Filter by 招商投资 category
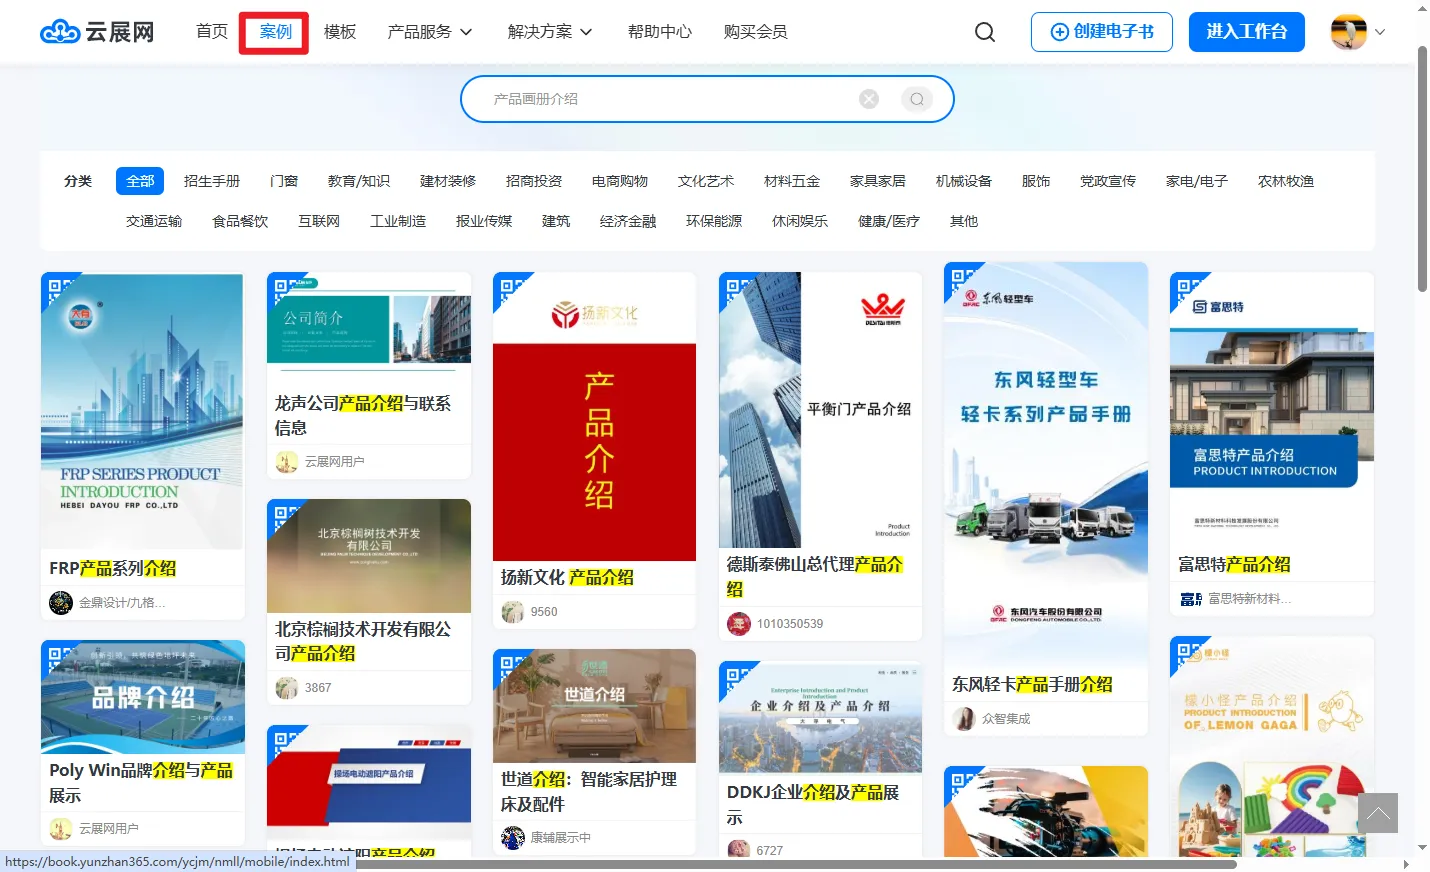The image size is (1430, 872). click(534, 181)
